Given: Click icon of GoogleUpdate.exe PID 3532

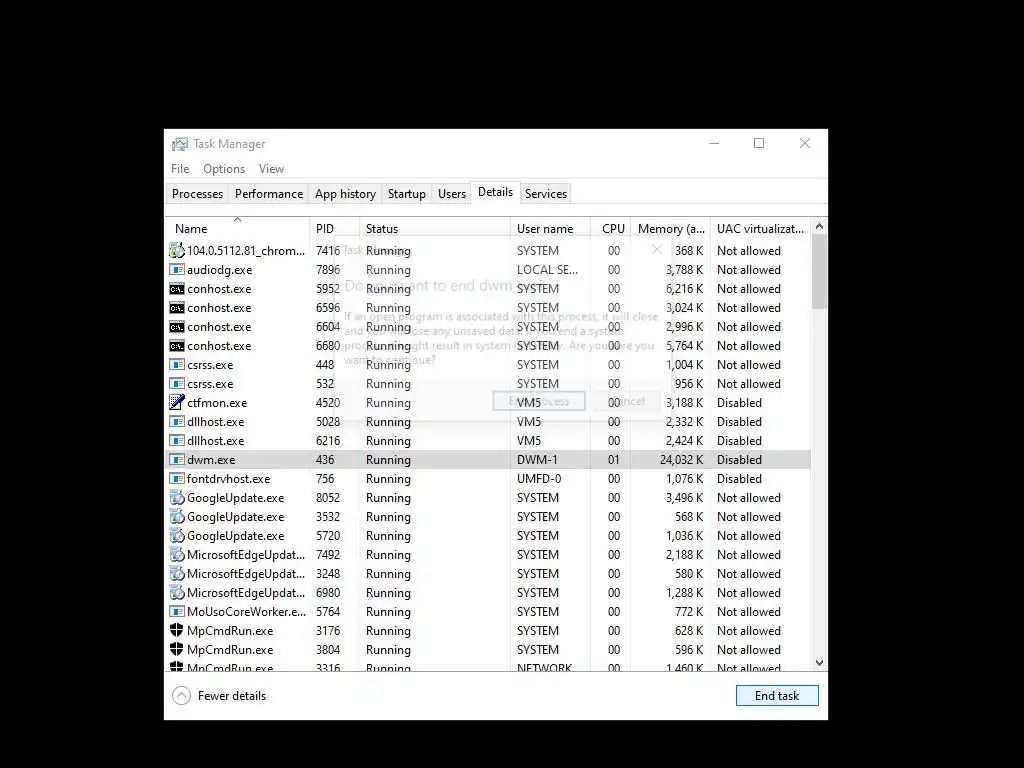Looking at the screenshot, I should tap(176, 517).
